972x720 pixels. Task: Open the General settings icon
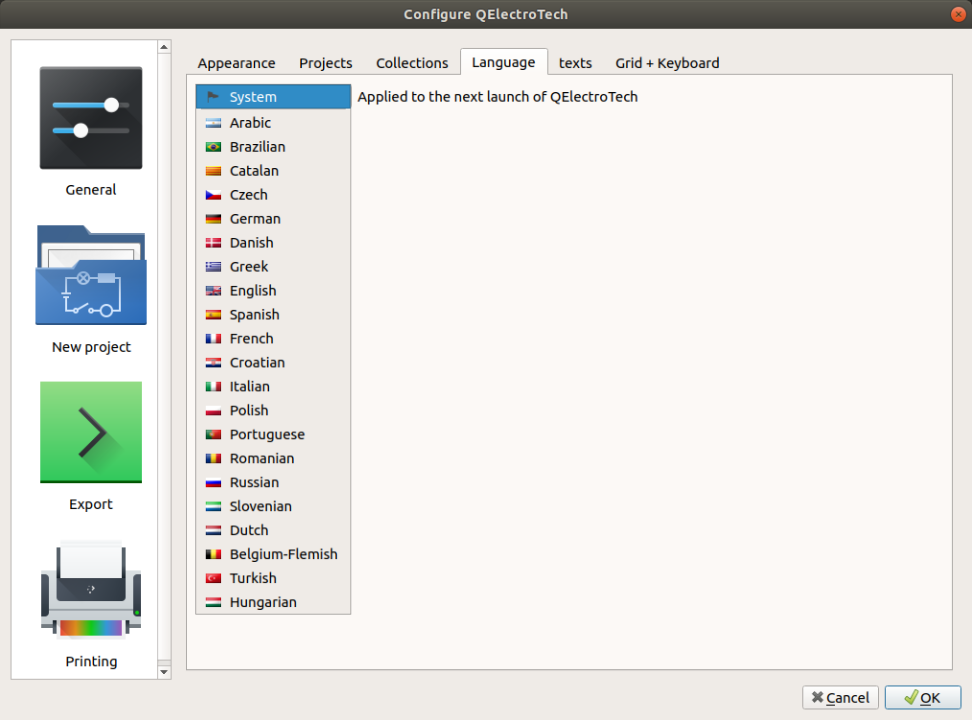coord(91,118)
